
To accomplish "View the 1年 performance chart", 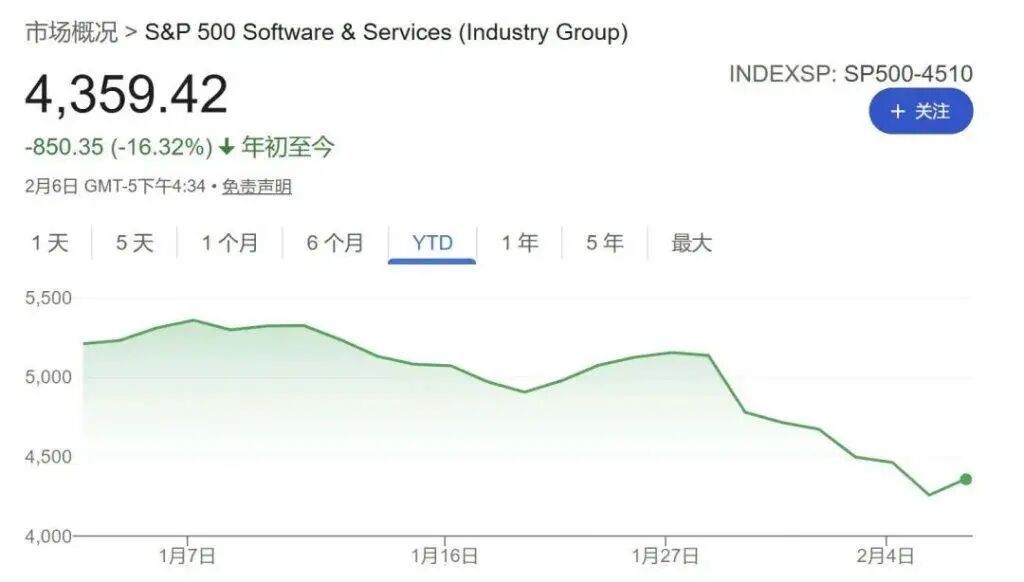I will (x=519, y=242).
